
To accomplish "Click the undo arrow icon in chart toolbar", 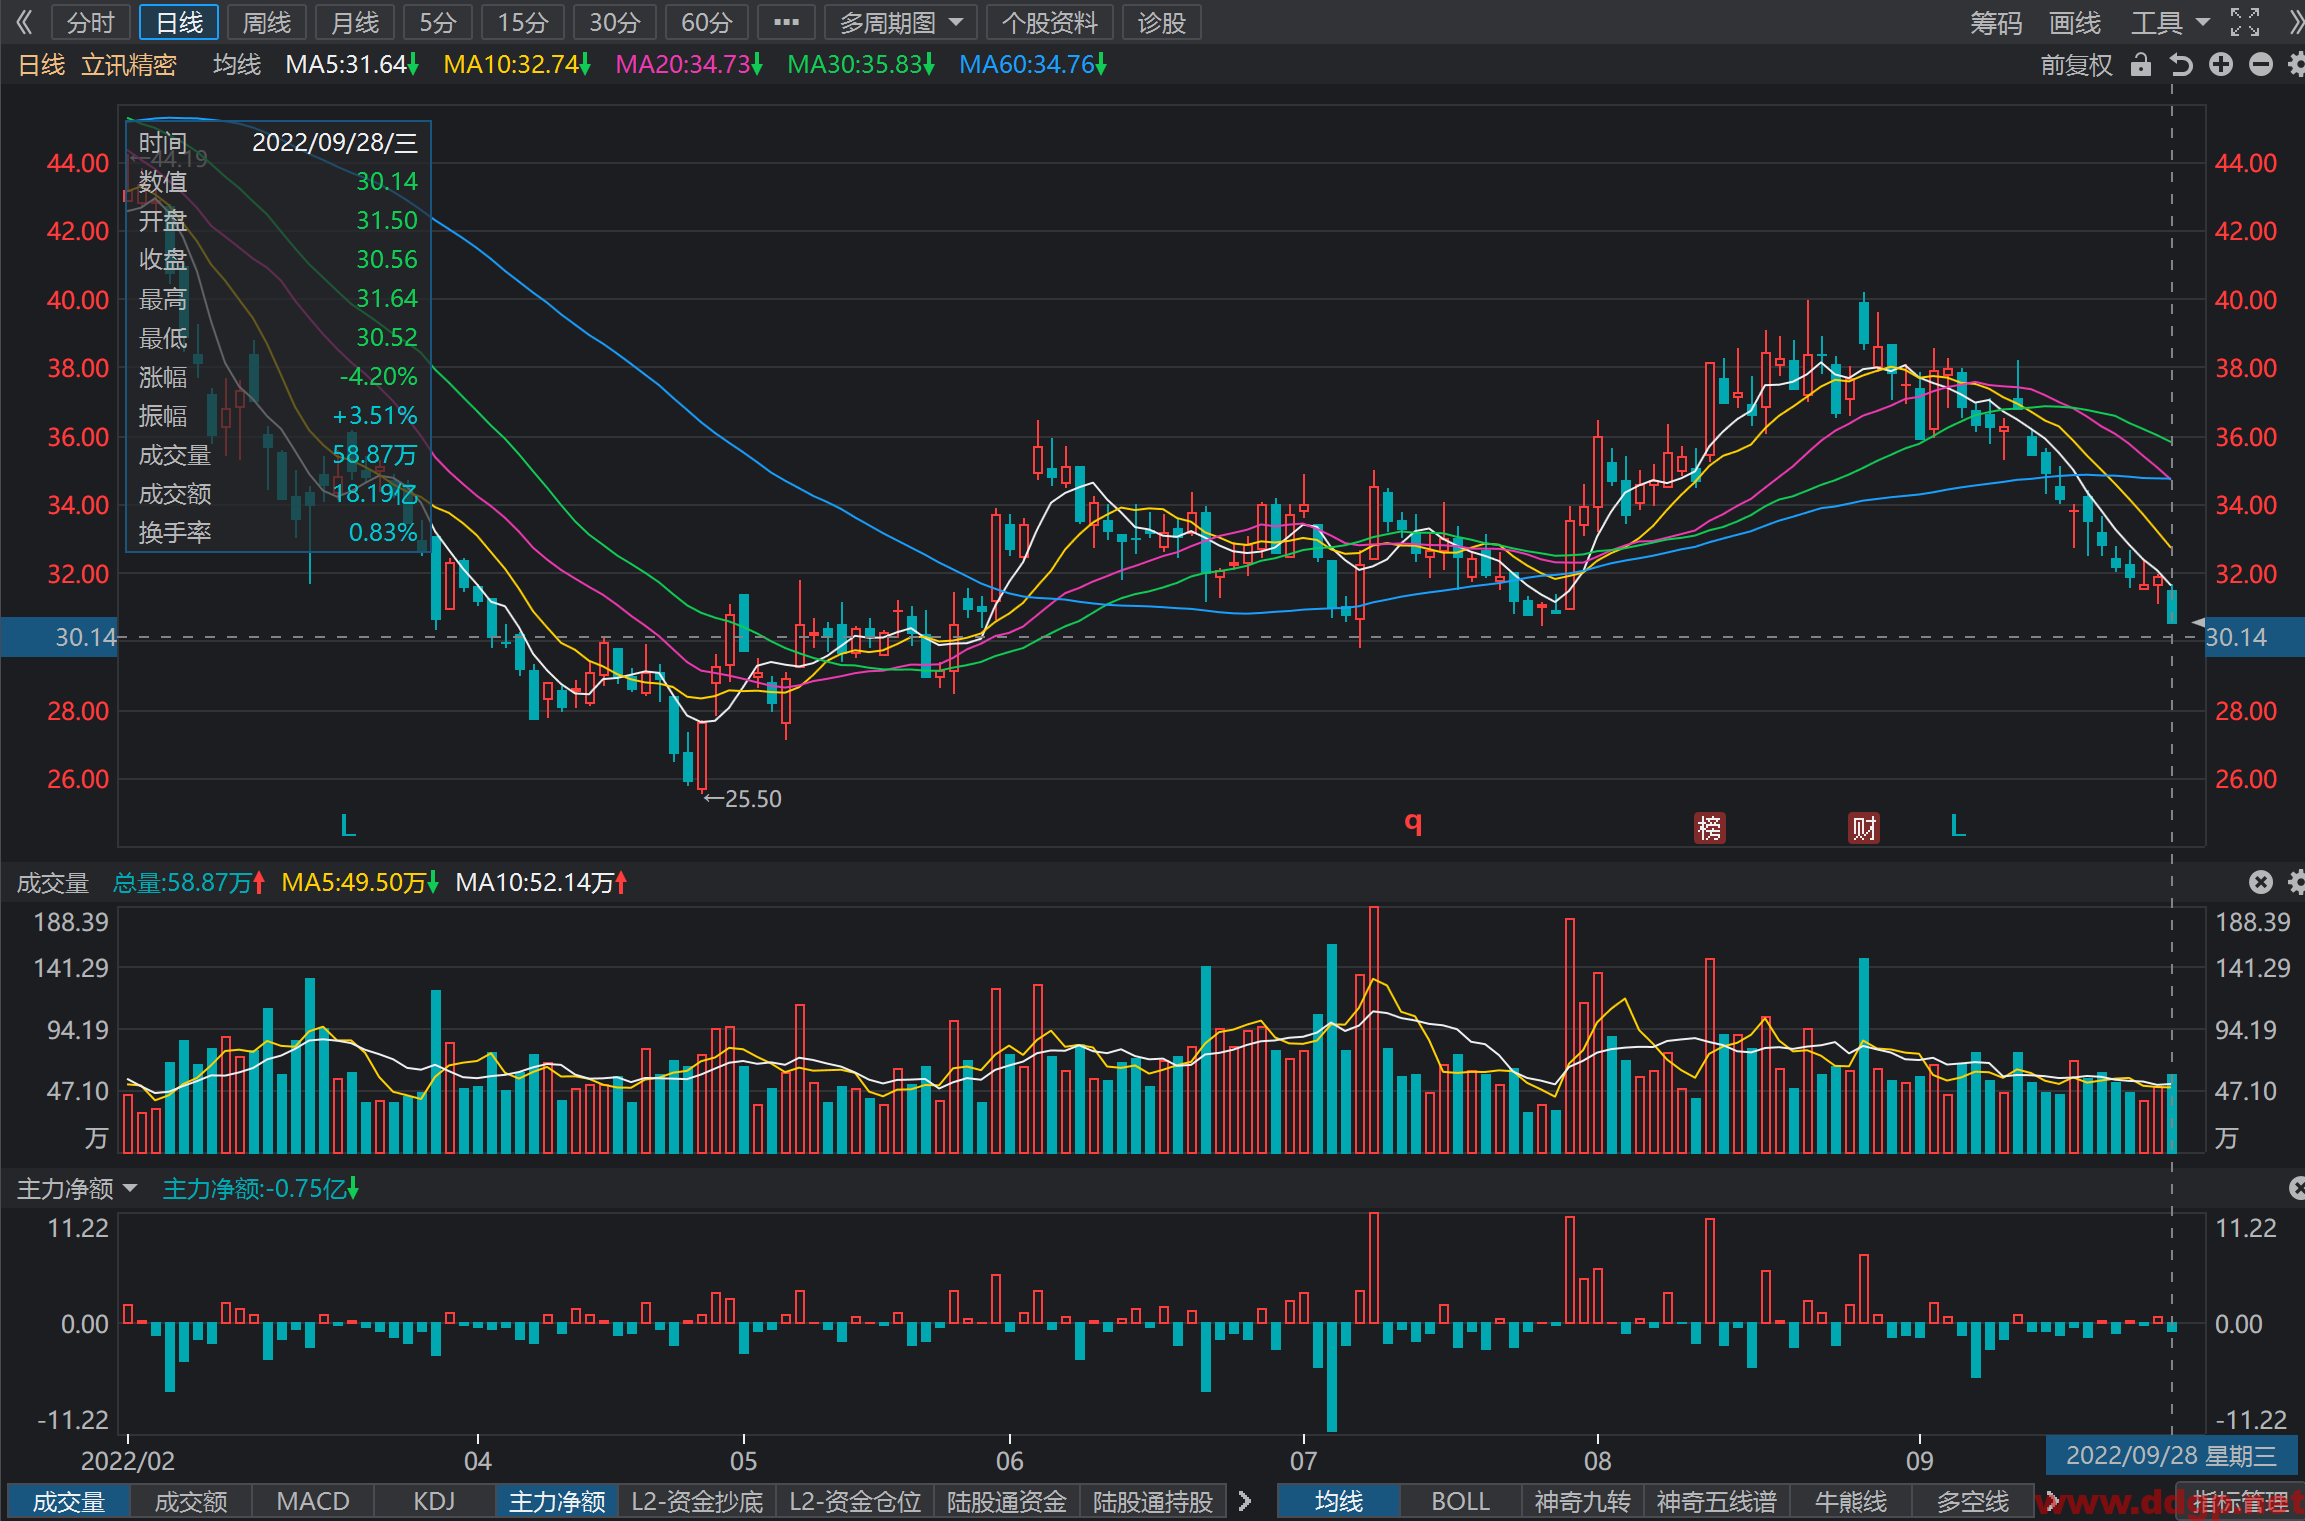I will coord(2181,65).
